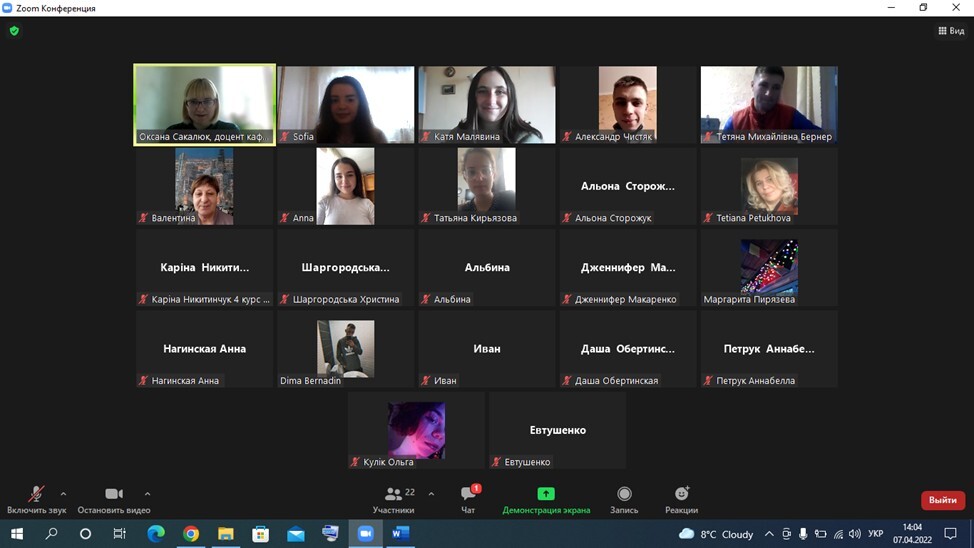Select Даша Обертинская participant tile
The height and width of the screenshot is (548, 974).
coord(628,349)
